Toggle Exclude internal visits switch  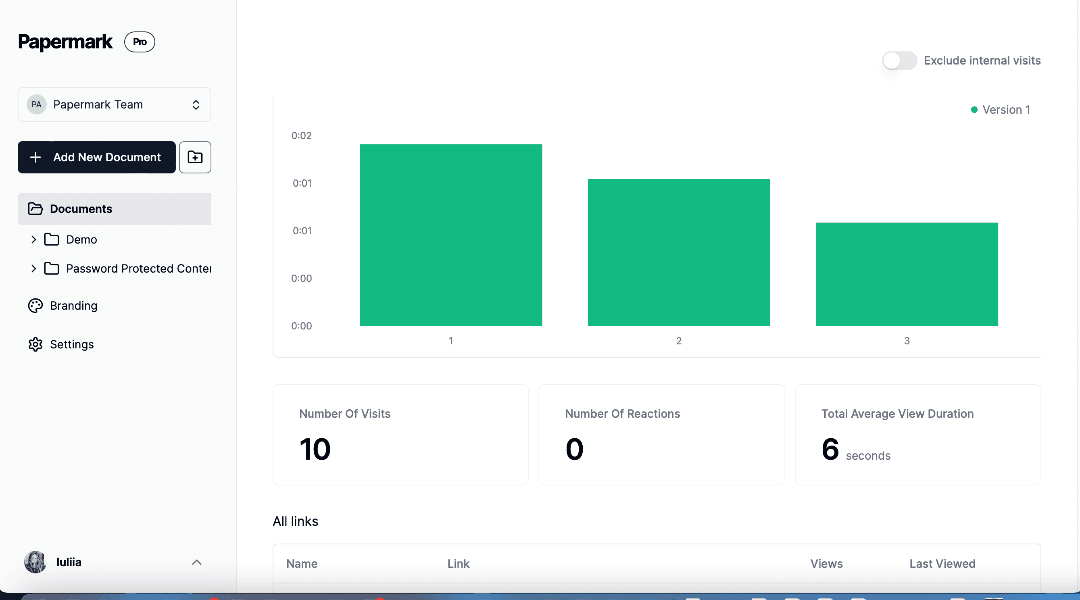point(899,61)
